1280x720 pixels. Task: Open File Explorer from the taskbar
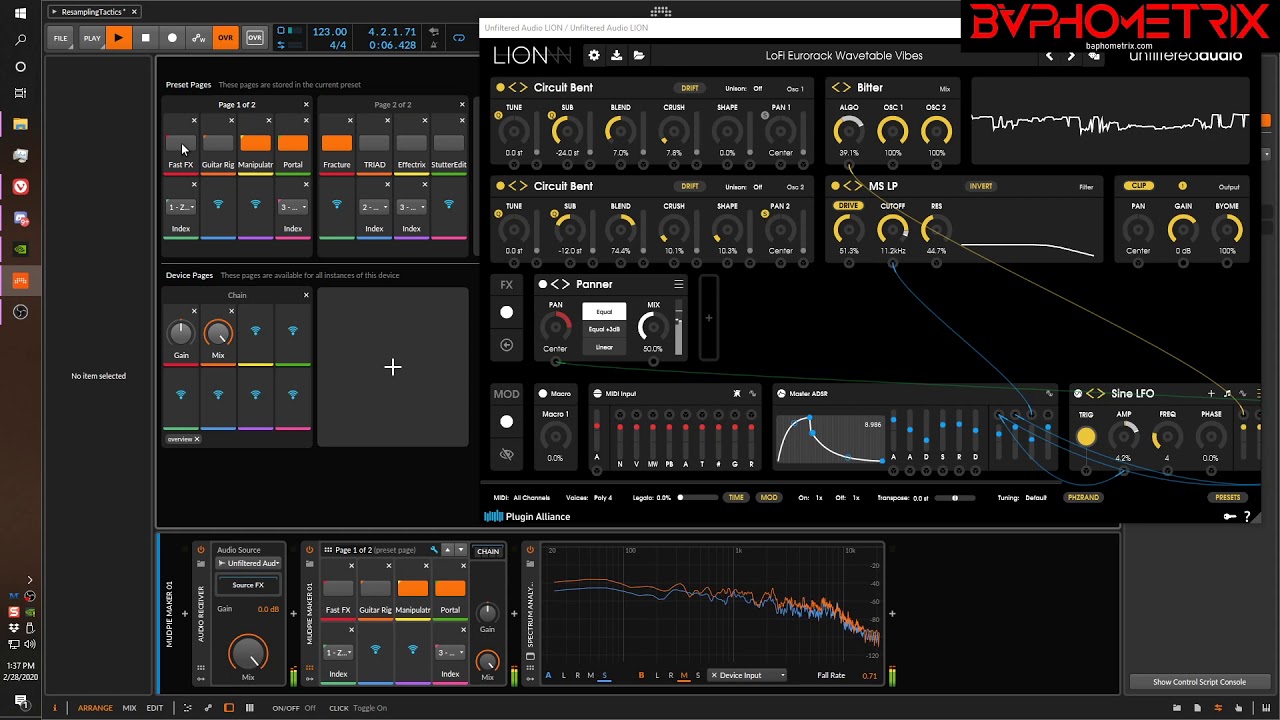(20, 124)
